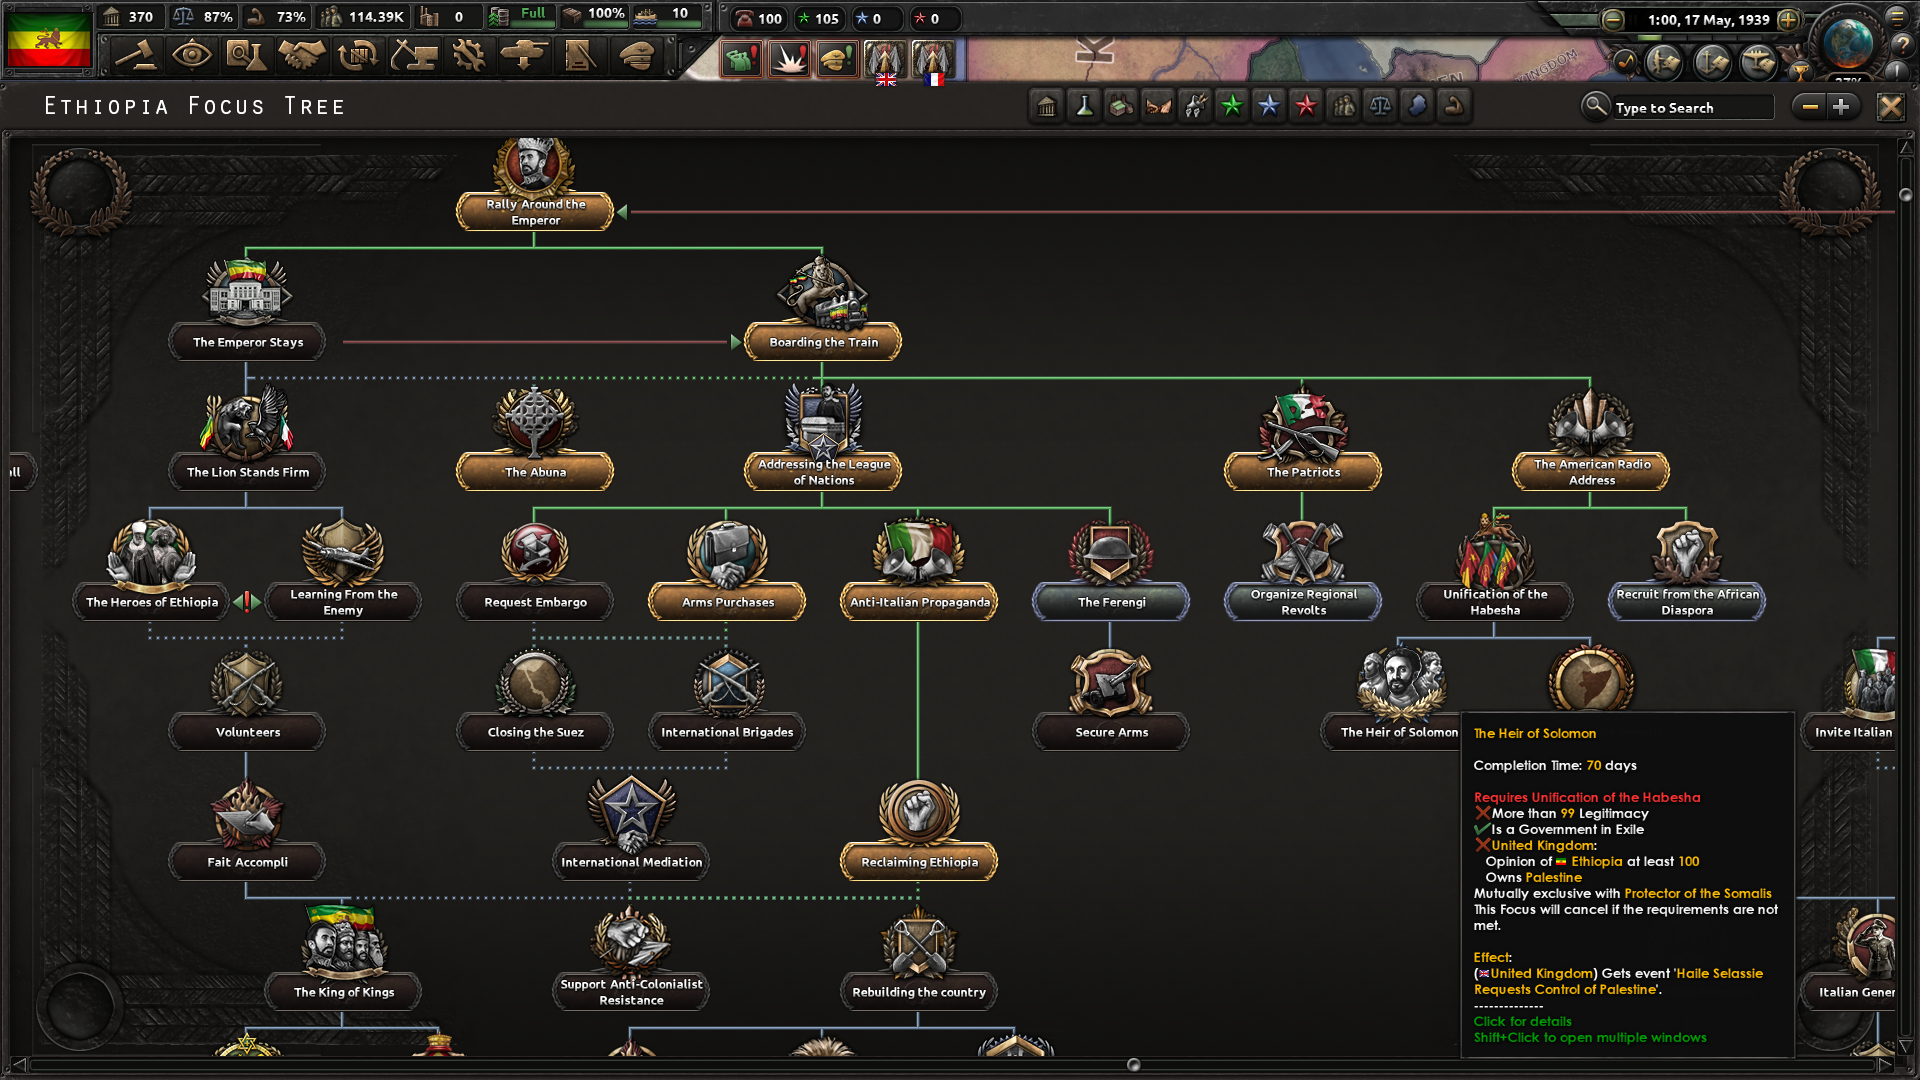Click the 'Click for details' link in tooltip
Image resolution: width=1920 pixels, height=1080 pixels.
tap(1521, 1021)
